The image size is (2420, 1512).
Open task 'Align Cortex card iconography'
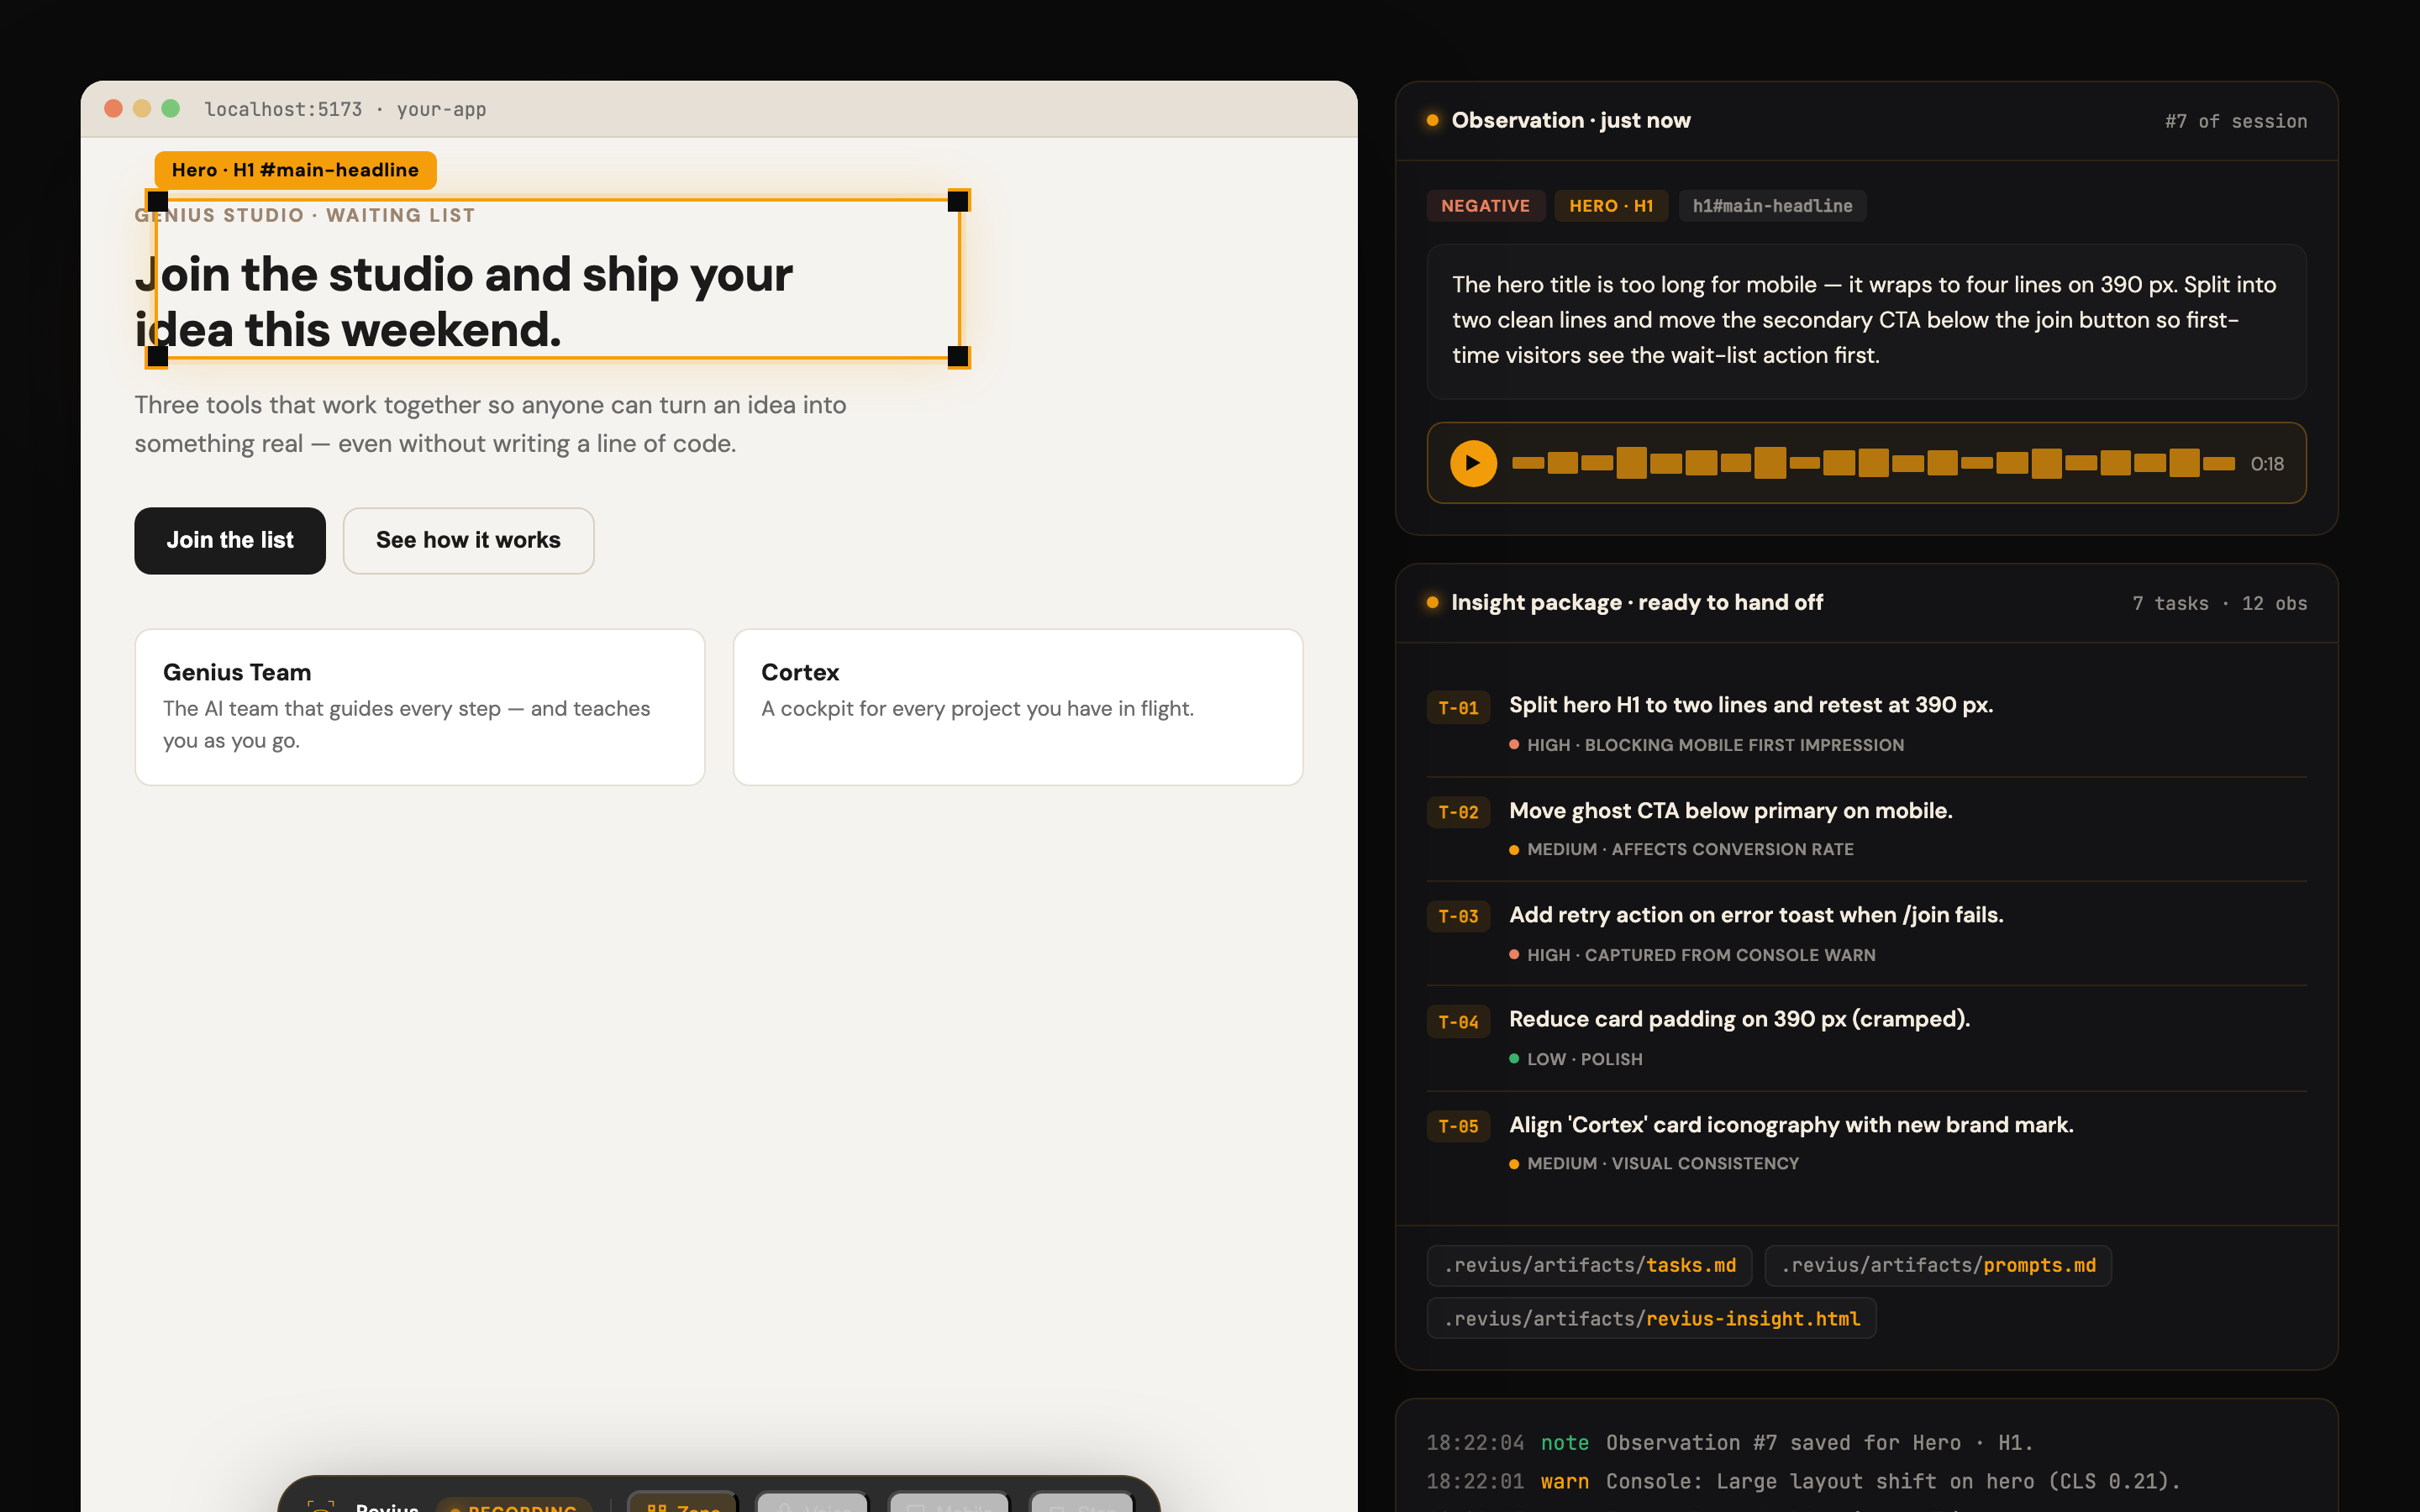[x=1791, y=1125]
